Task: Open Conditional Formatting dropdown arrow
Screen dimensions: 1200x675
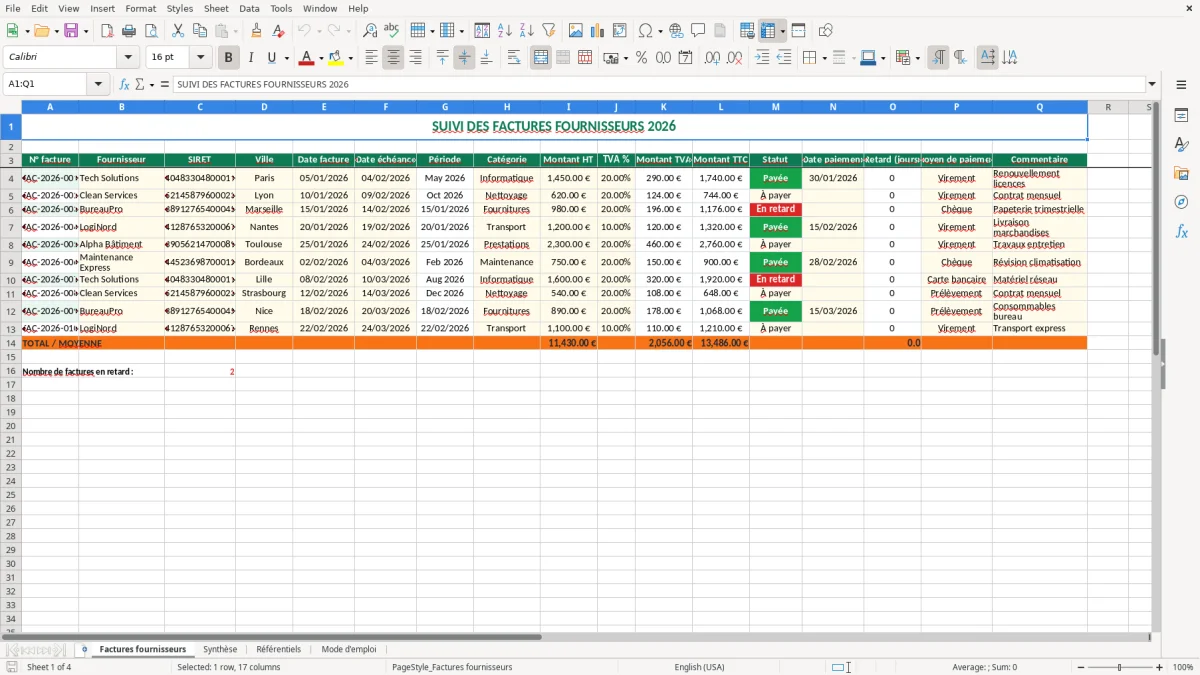Action: (x=917, y=58)
